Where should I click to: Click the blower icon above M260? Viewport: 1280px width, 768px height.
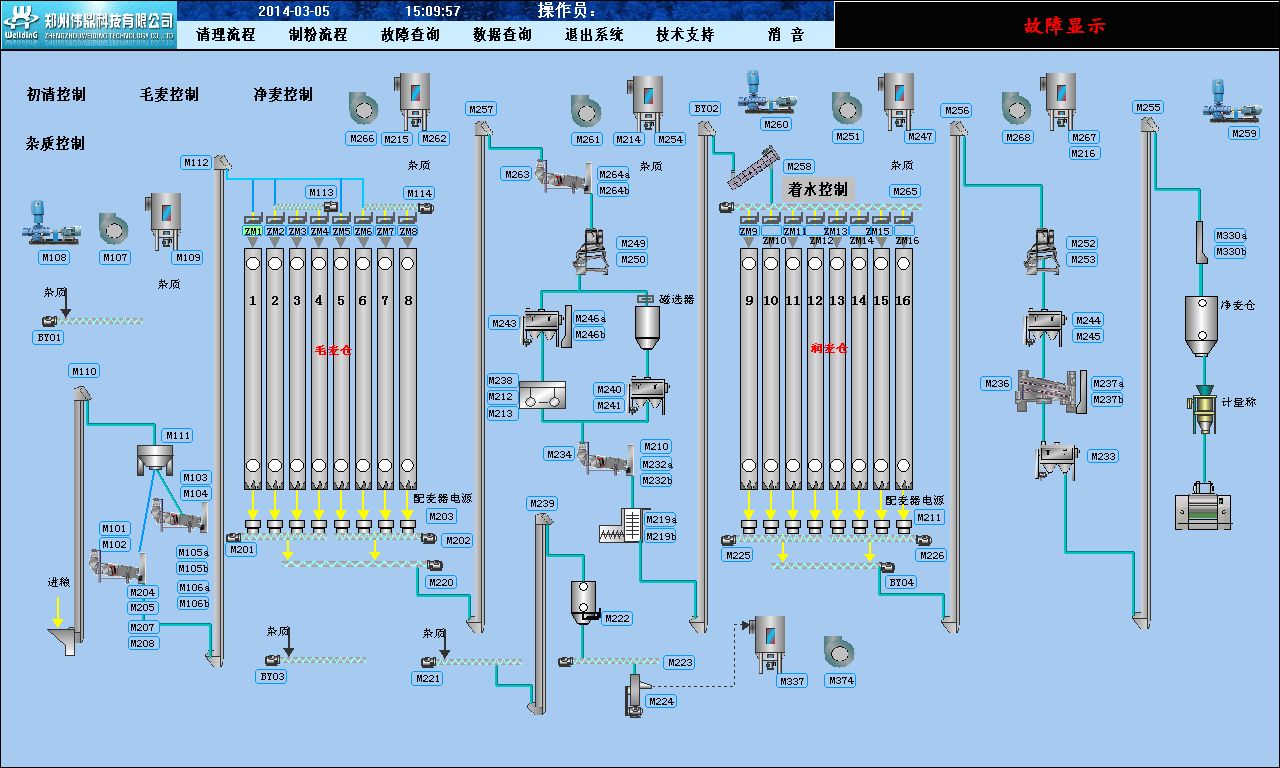tap(767, 92)
